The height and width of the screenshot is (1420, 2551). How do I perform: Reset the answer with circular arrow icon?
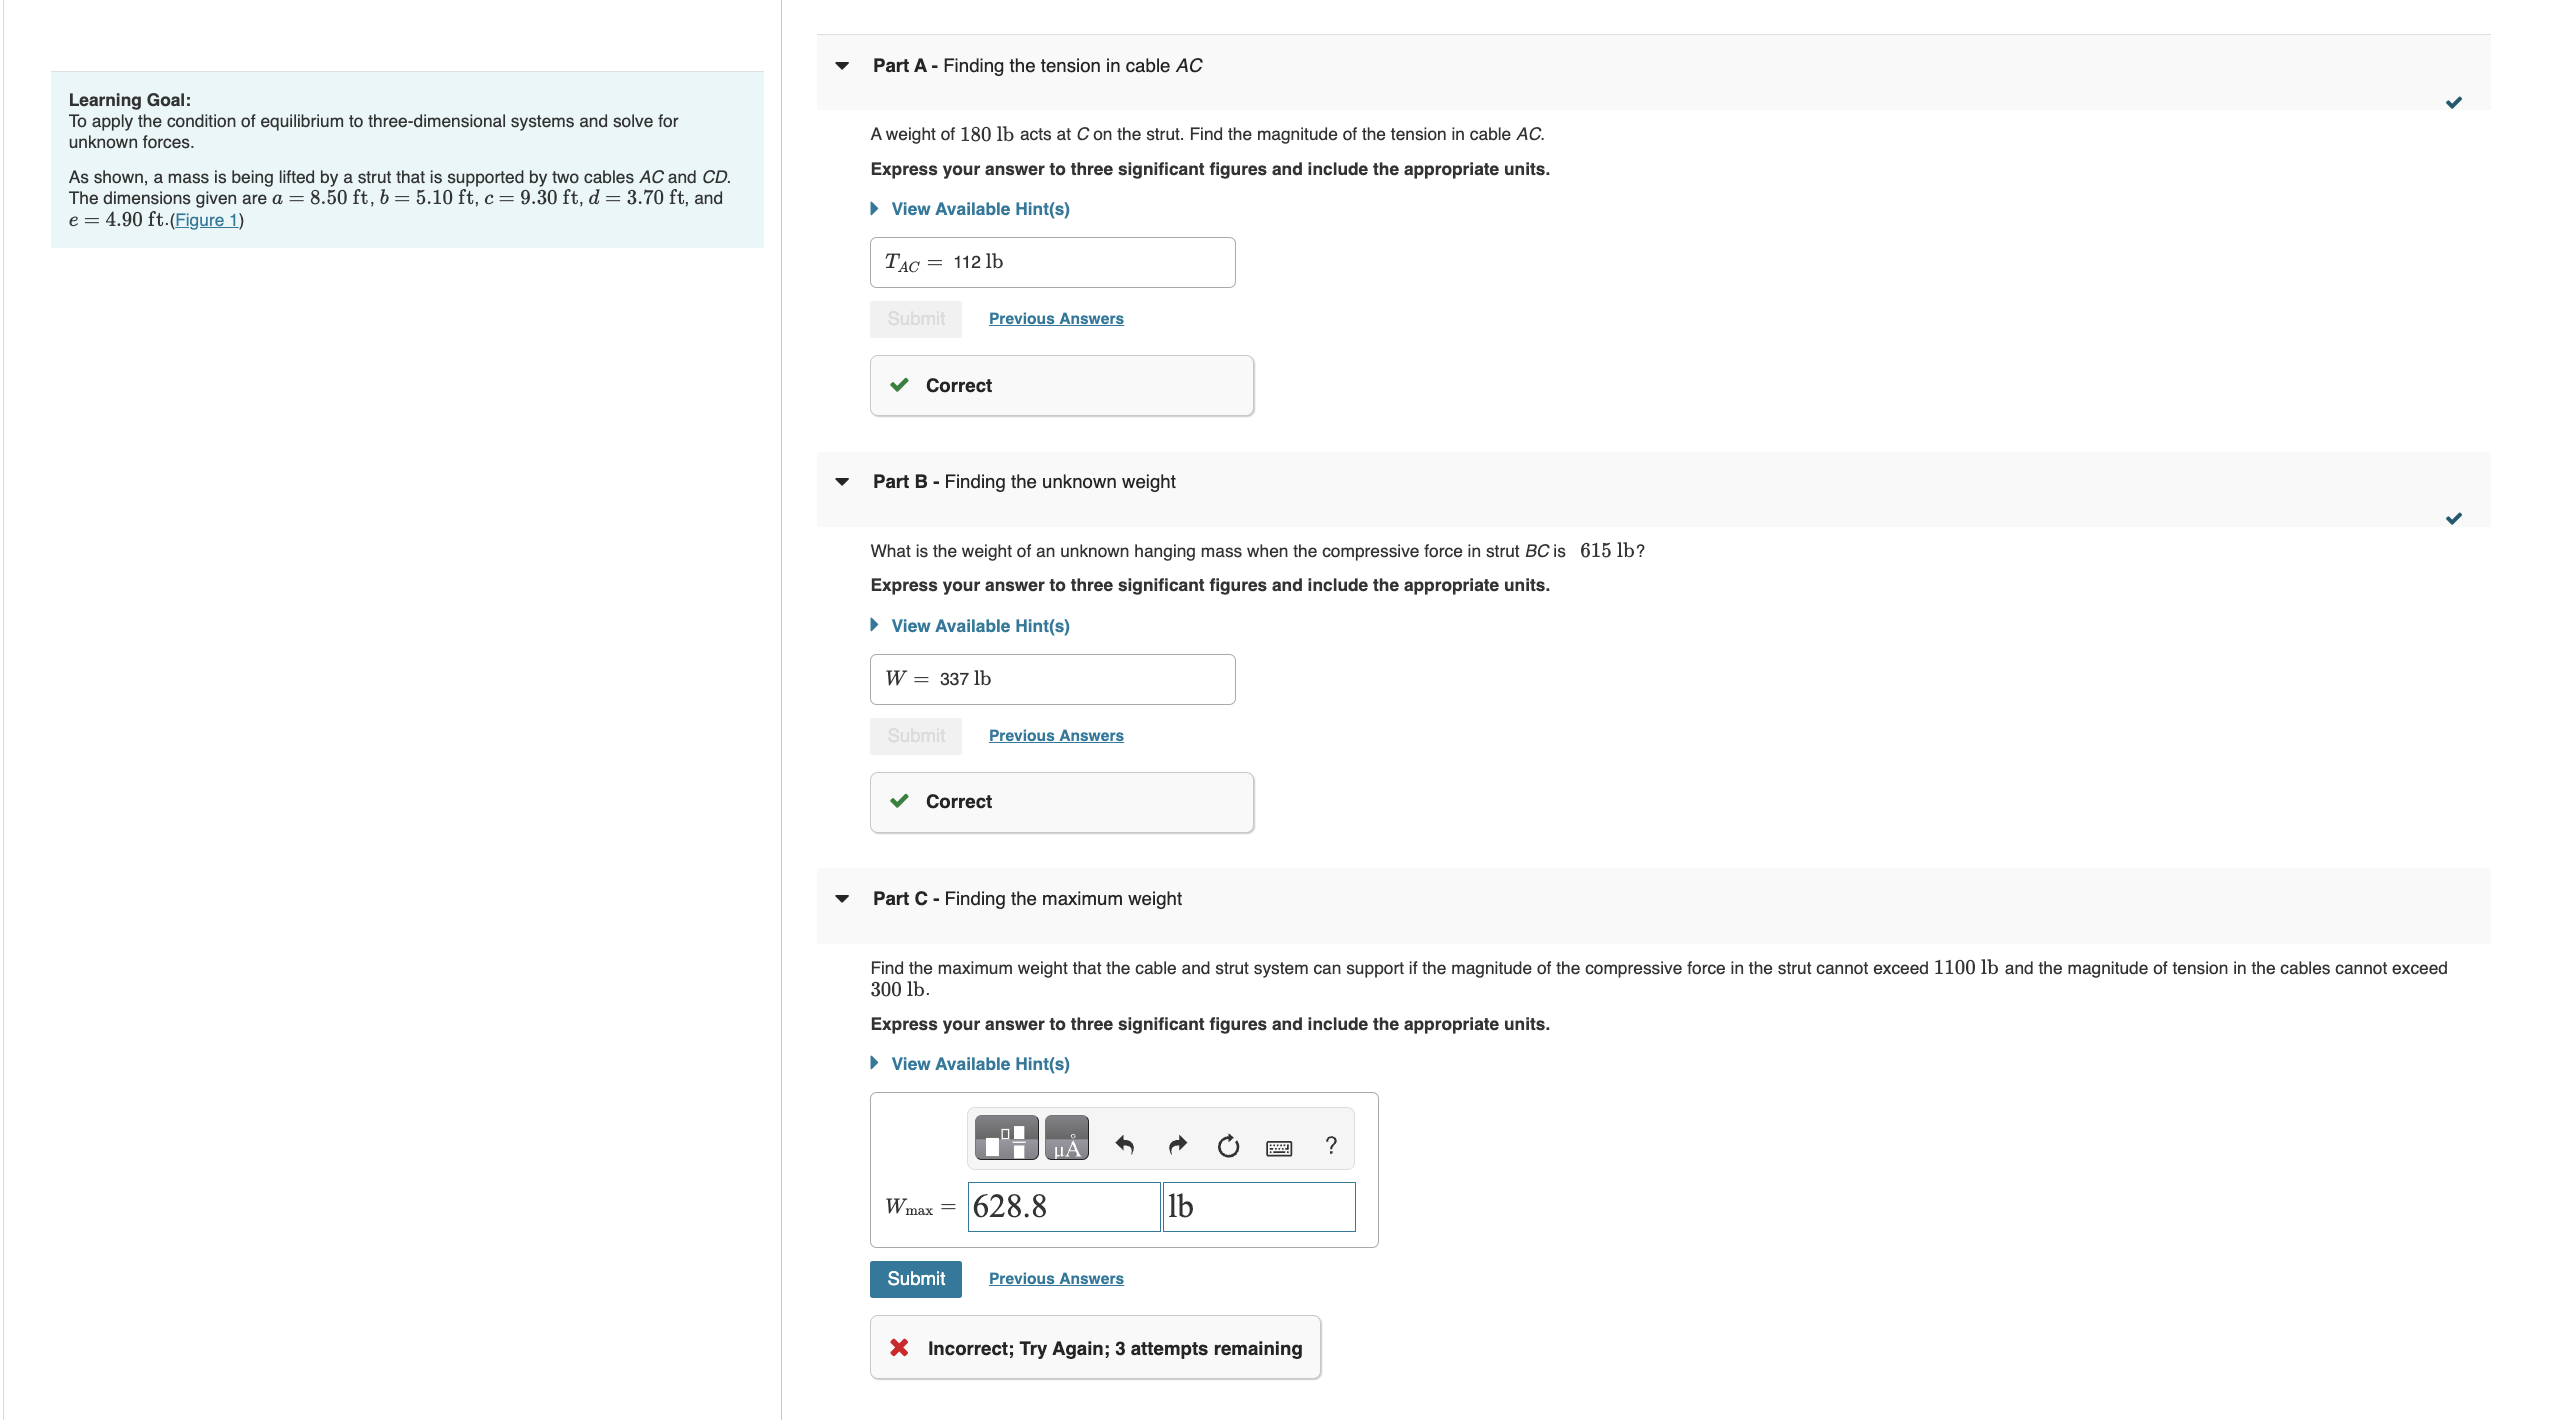[1228, 1146]
